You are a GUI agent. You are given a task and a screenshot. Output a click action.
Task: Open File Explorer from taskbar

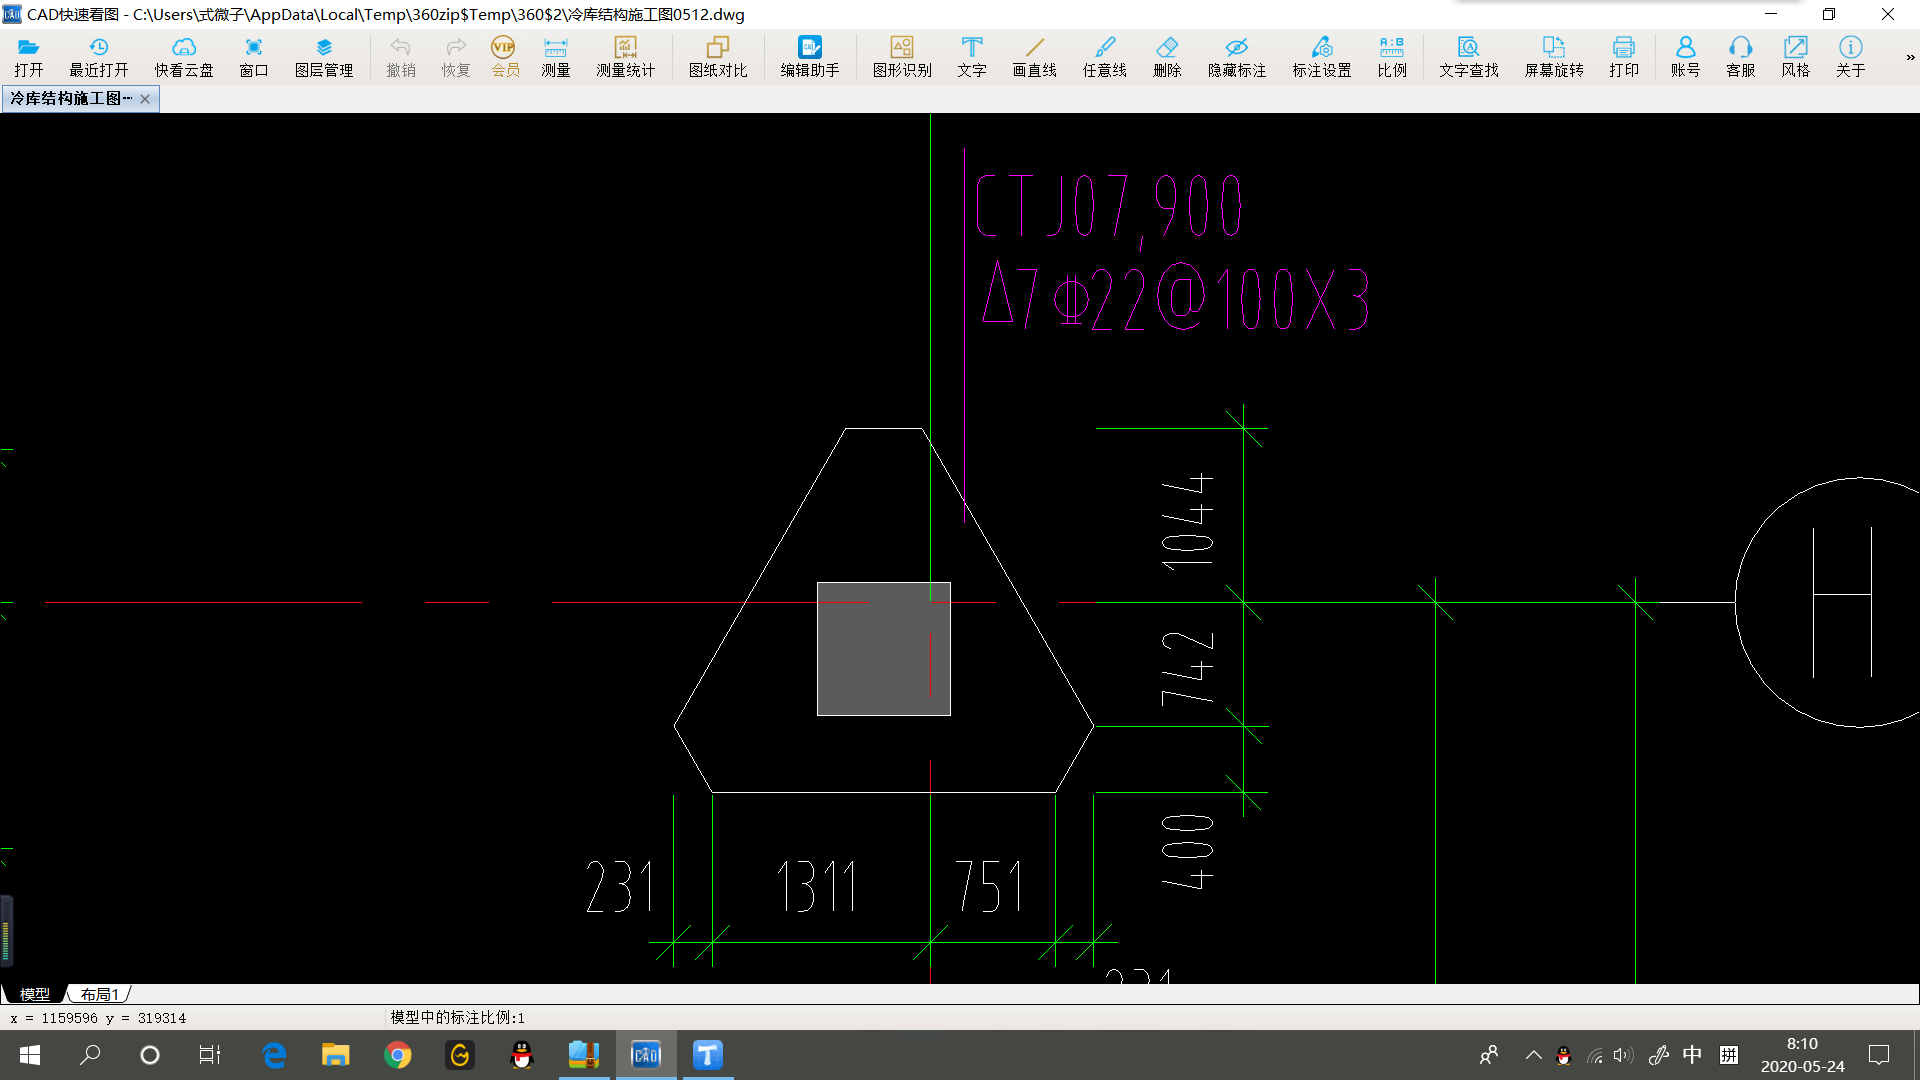[335, 1055]
